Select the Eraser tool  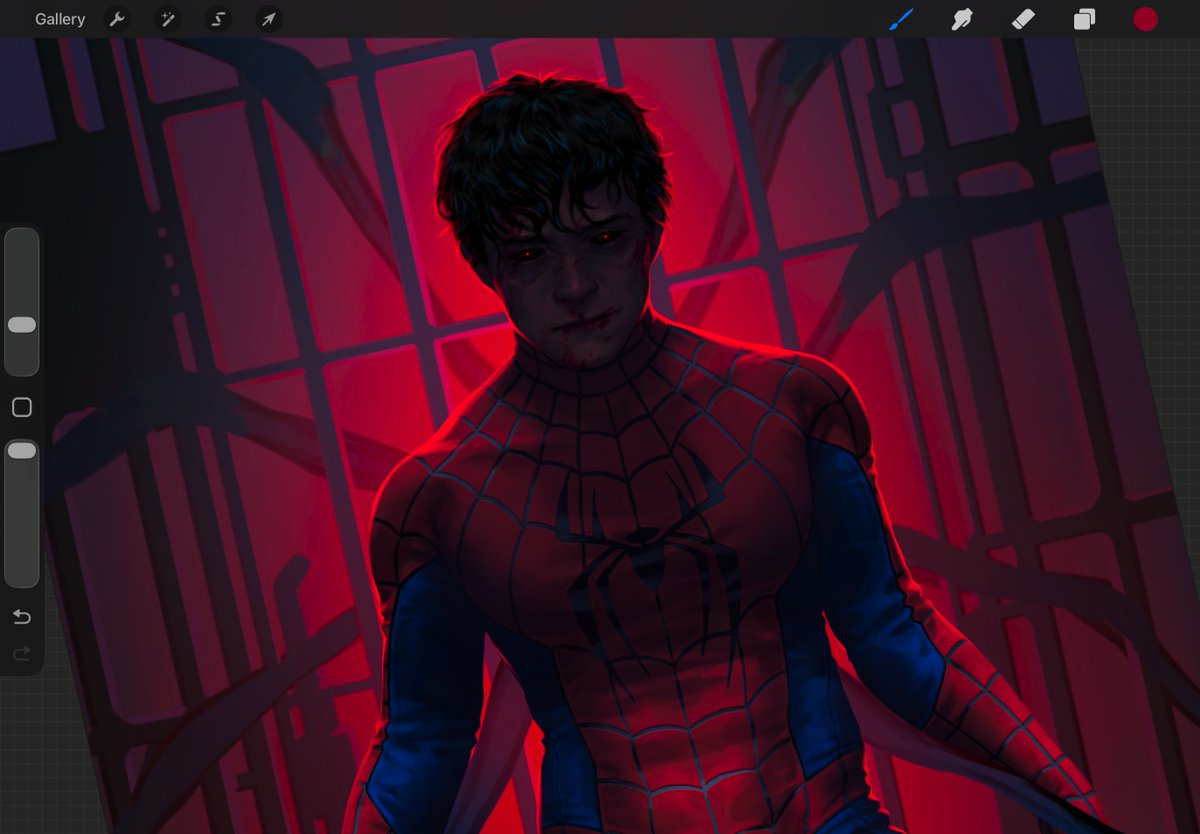(1023, 19)
